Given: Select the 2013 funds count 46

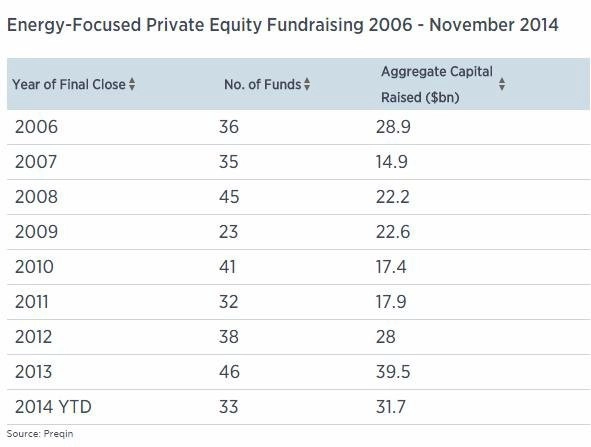Looking at the screenshot, I should click(x=229, y=372).
